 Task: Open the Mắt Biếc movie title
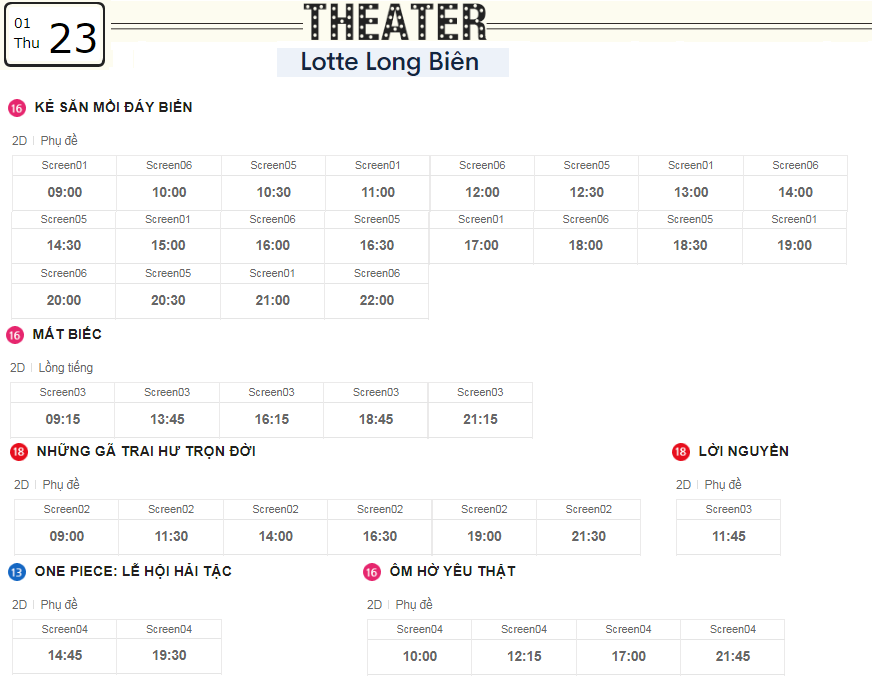(67, 334)
